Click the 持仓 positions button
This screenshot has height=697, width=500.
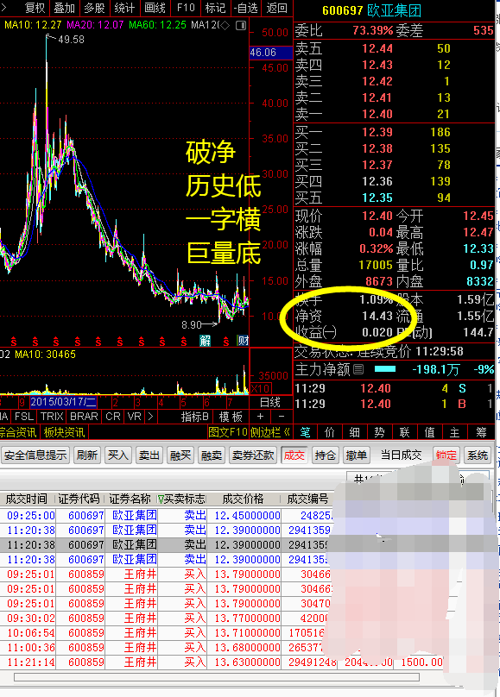325,455
